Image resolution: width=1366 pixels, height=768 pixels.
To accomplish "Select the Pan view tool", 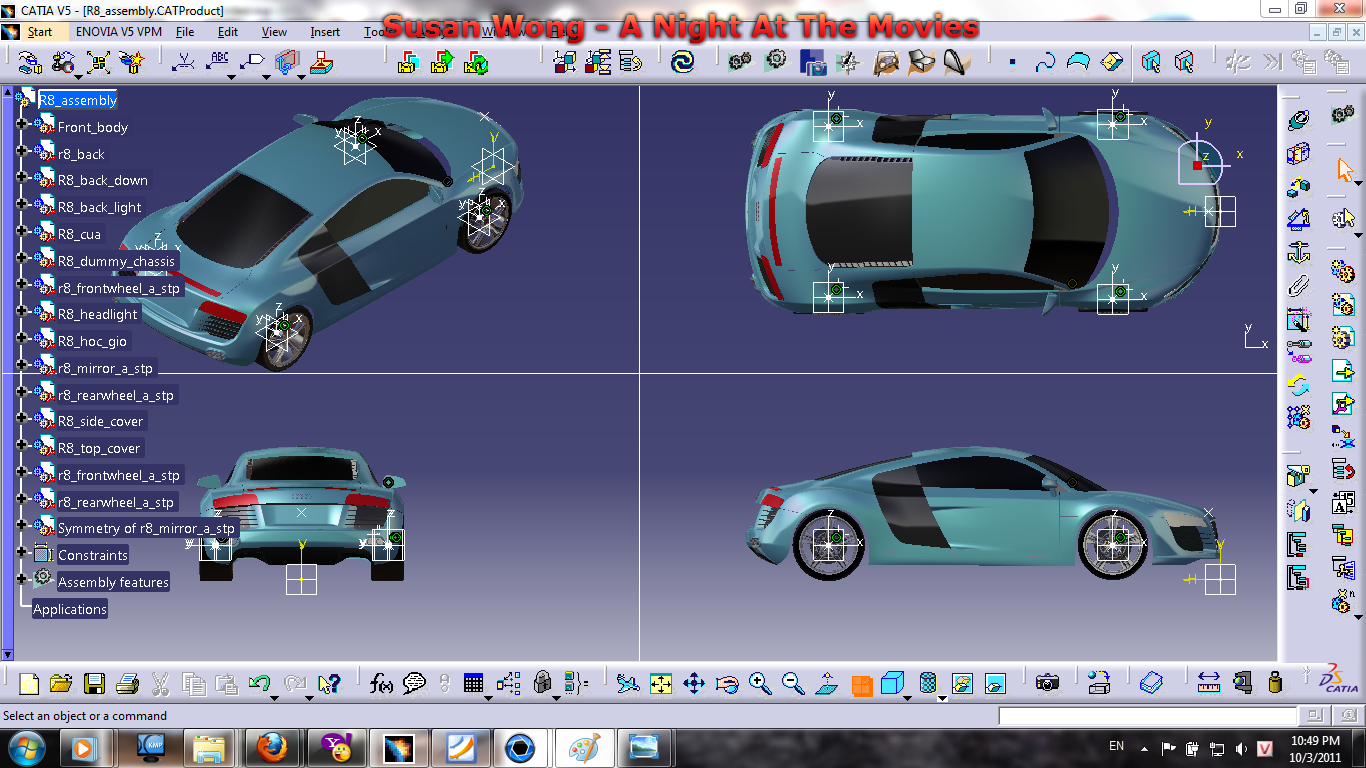I will (x=694, y=684).
